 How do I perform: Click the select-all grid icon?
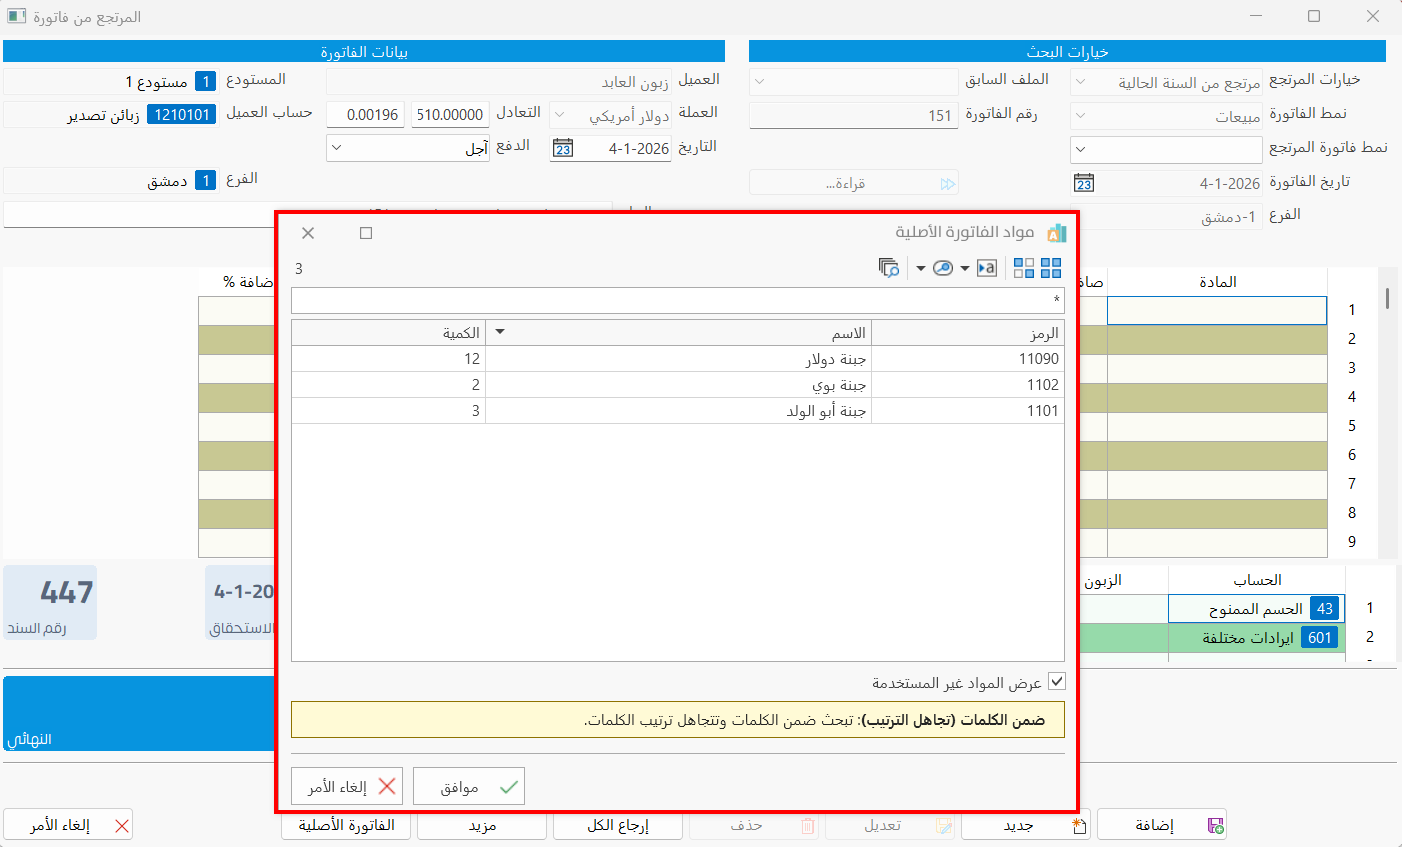(x=1051, y=268)
